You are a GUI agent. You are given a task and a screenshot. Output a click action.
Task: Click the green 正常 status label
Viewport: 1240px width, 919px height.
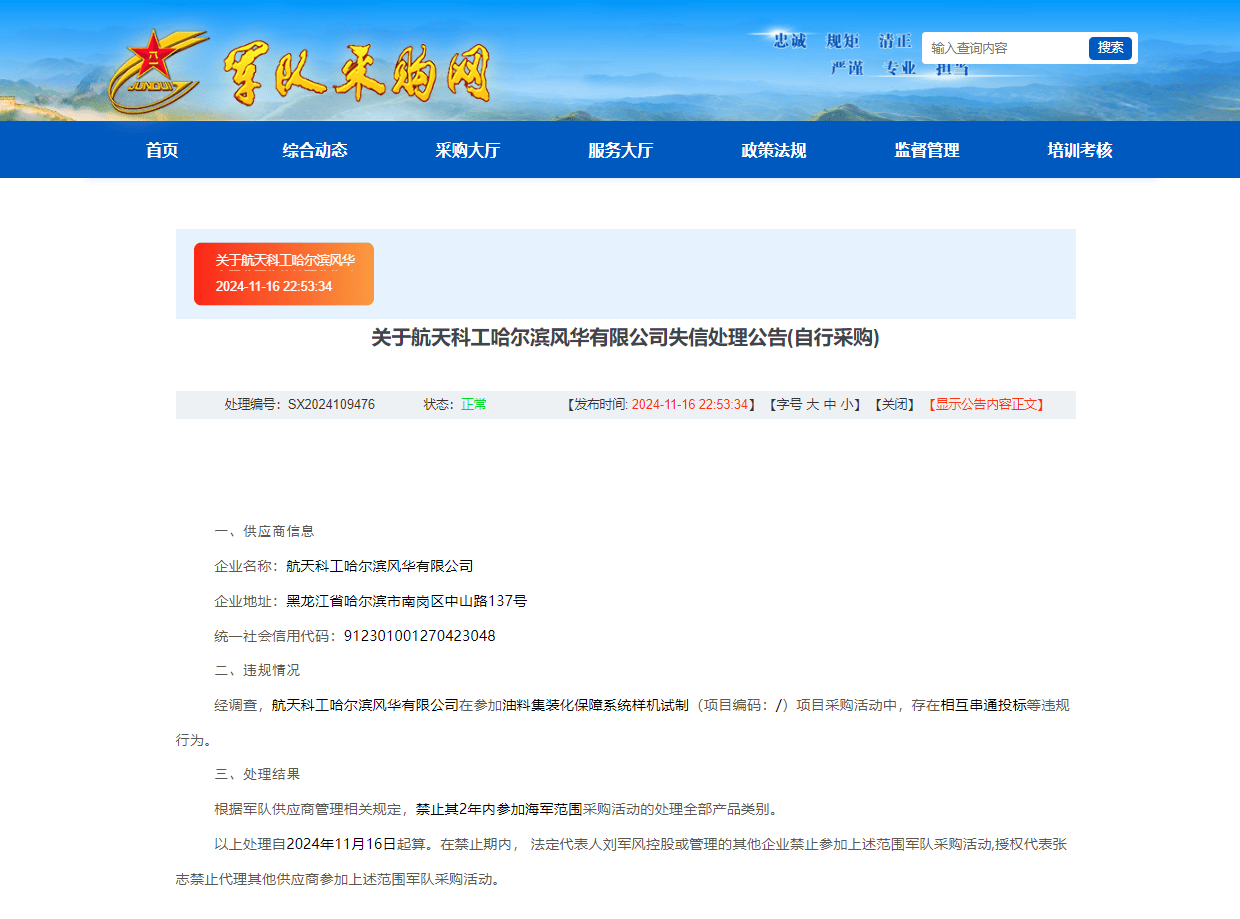click(x=473, y=405)
